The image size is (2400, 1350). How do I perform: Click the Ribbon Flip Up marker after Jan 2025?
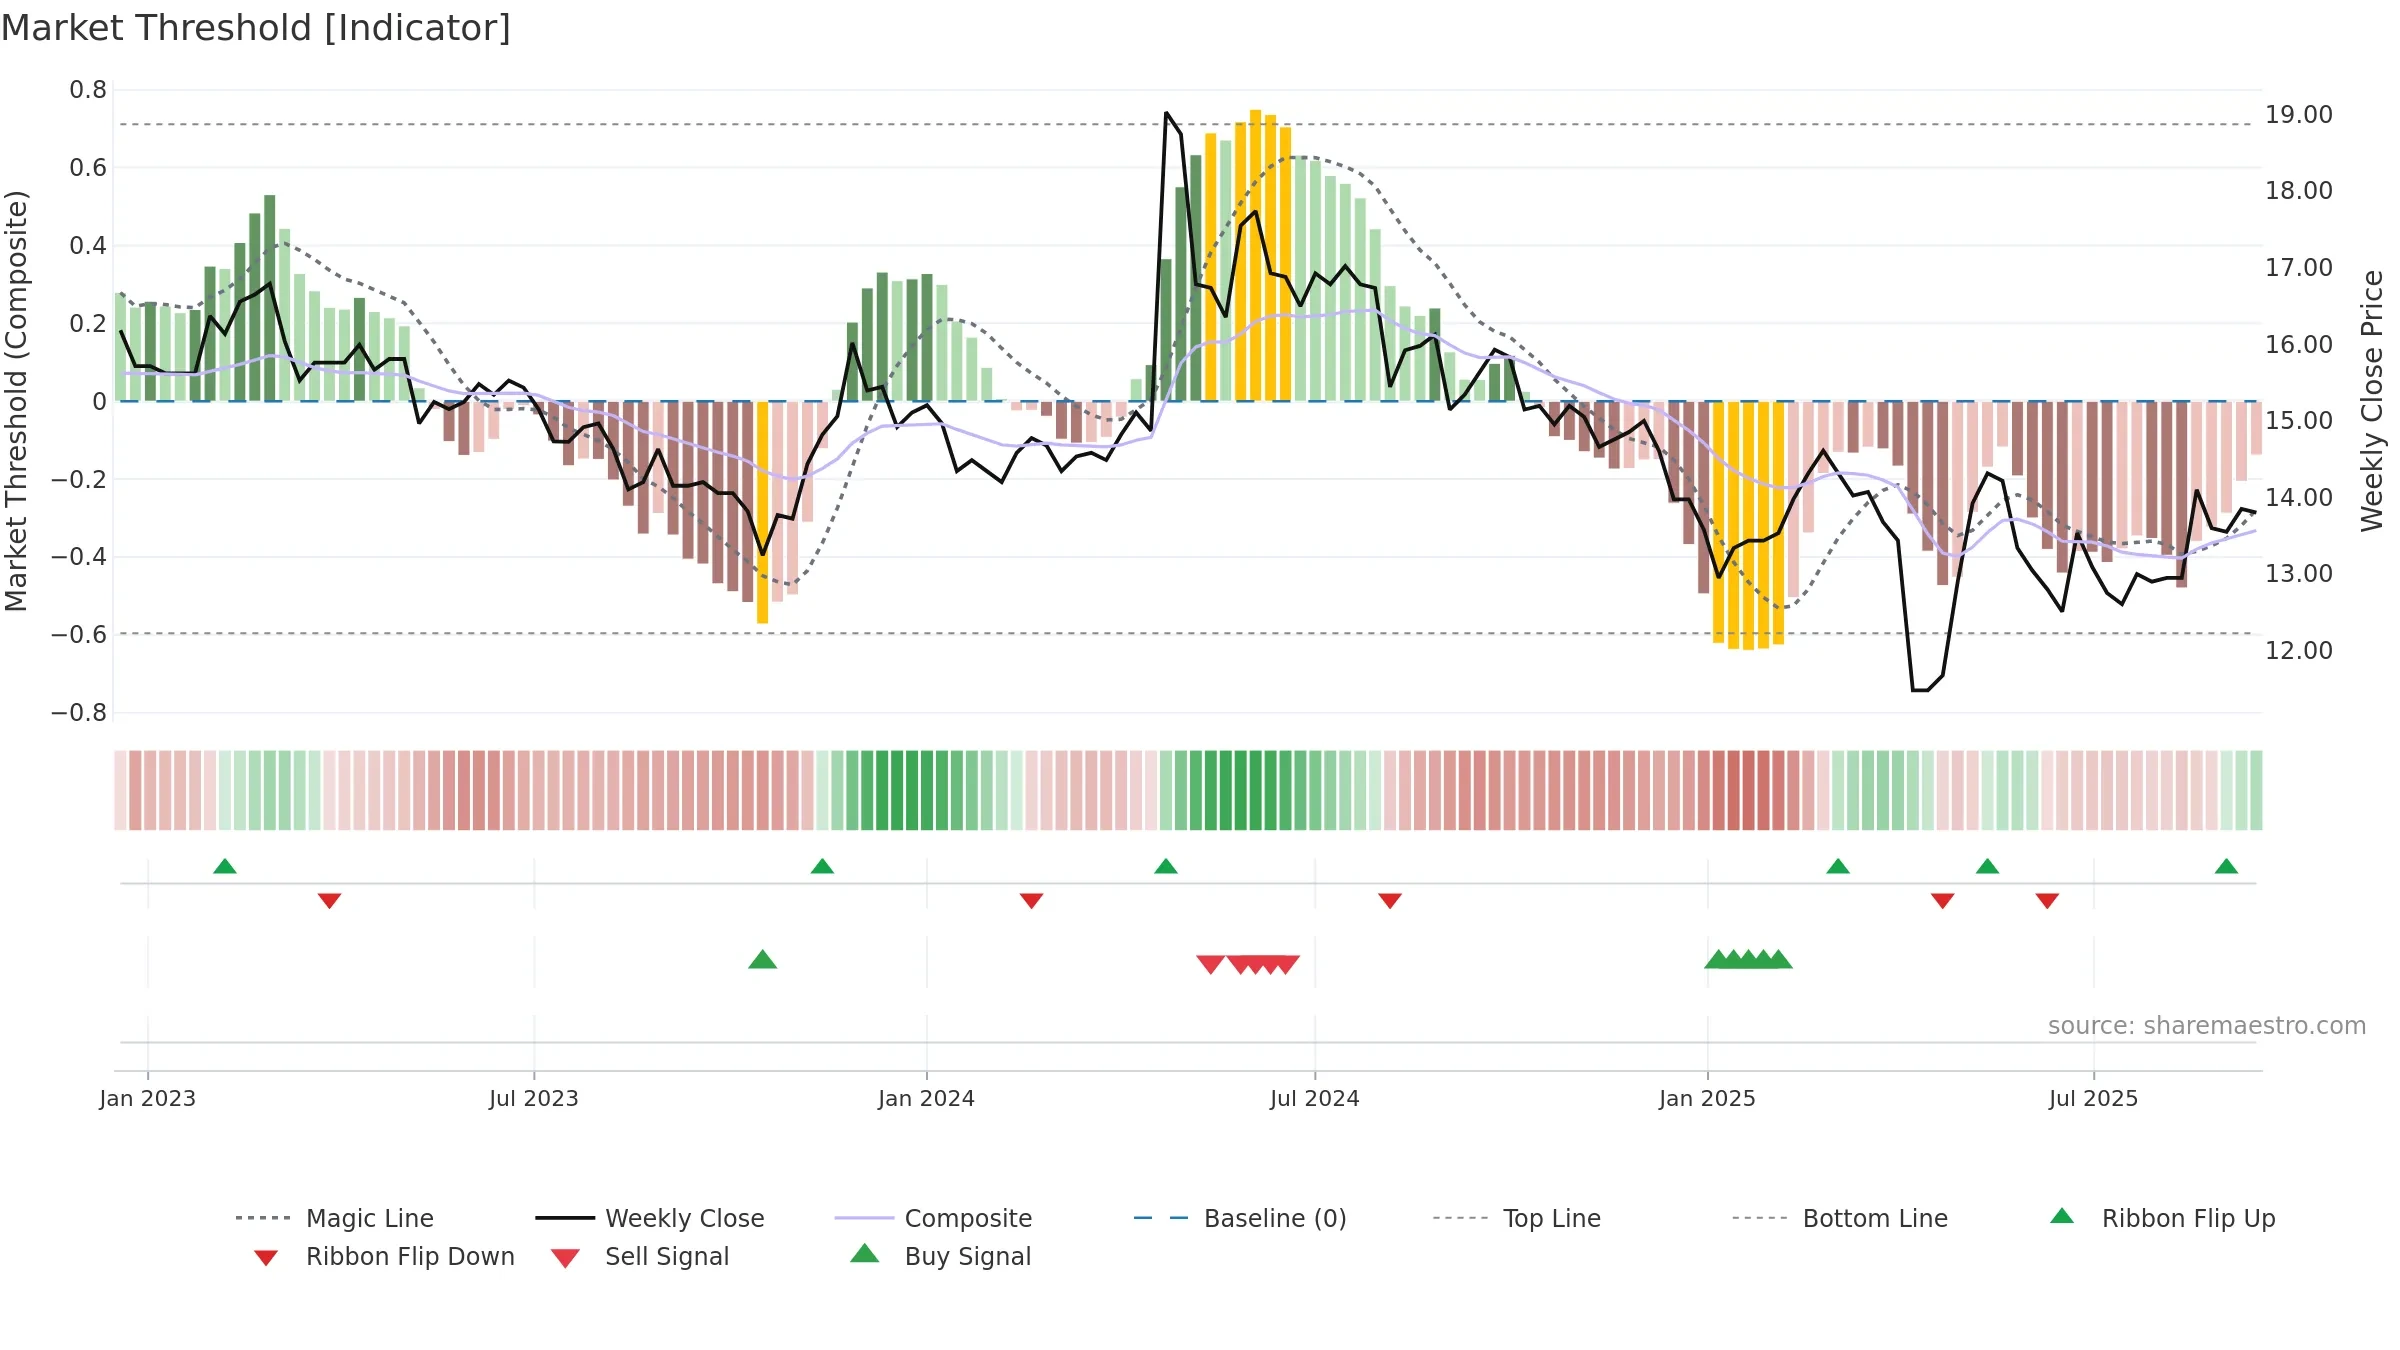[x=1838, y=866]
